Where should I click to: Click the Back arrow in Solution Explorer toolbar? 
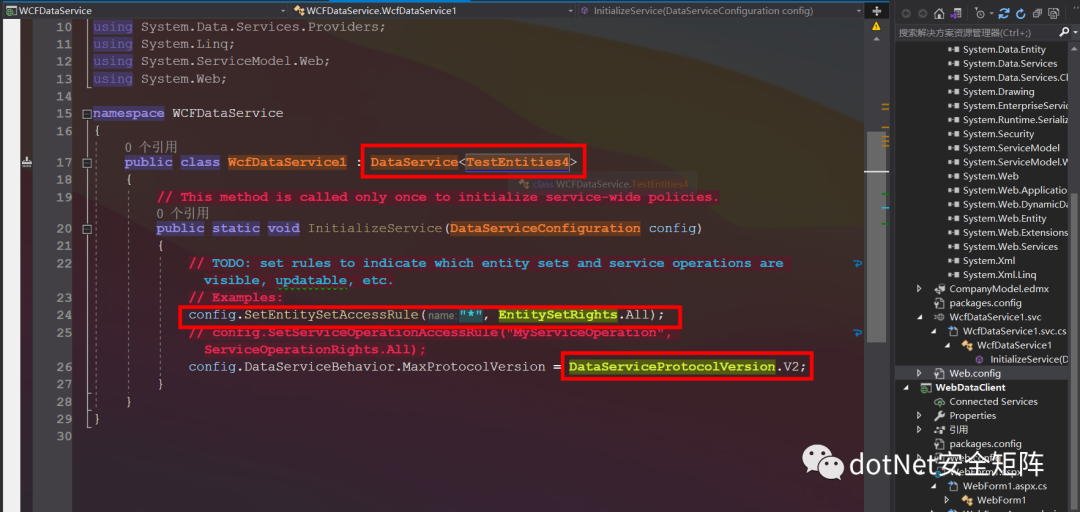(x=906, y=13)
